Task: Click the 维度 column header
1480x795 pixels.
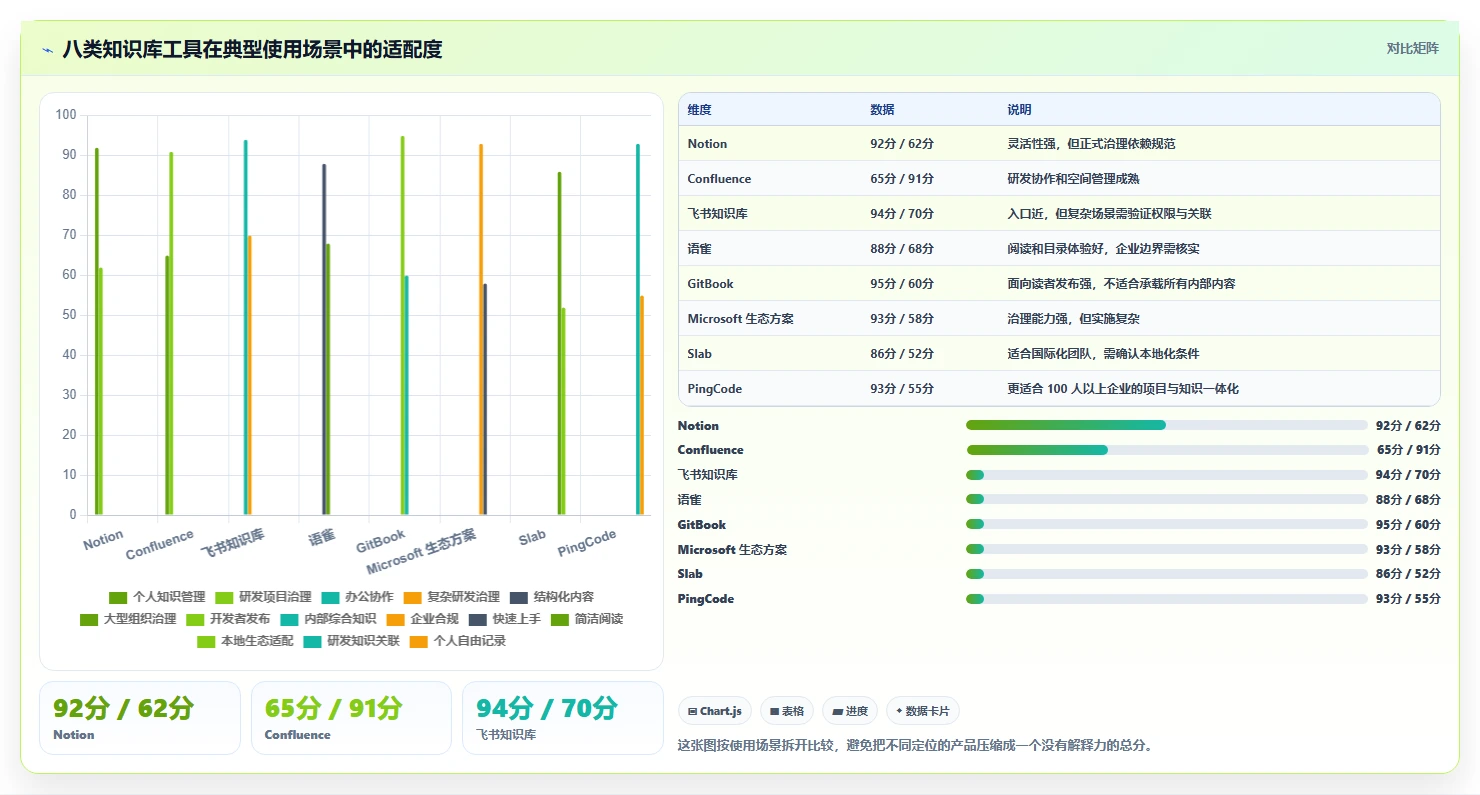Action: (x=700, y=109)
